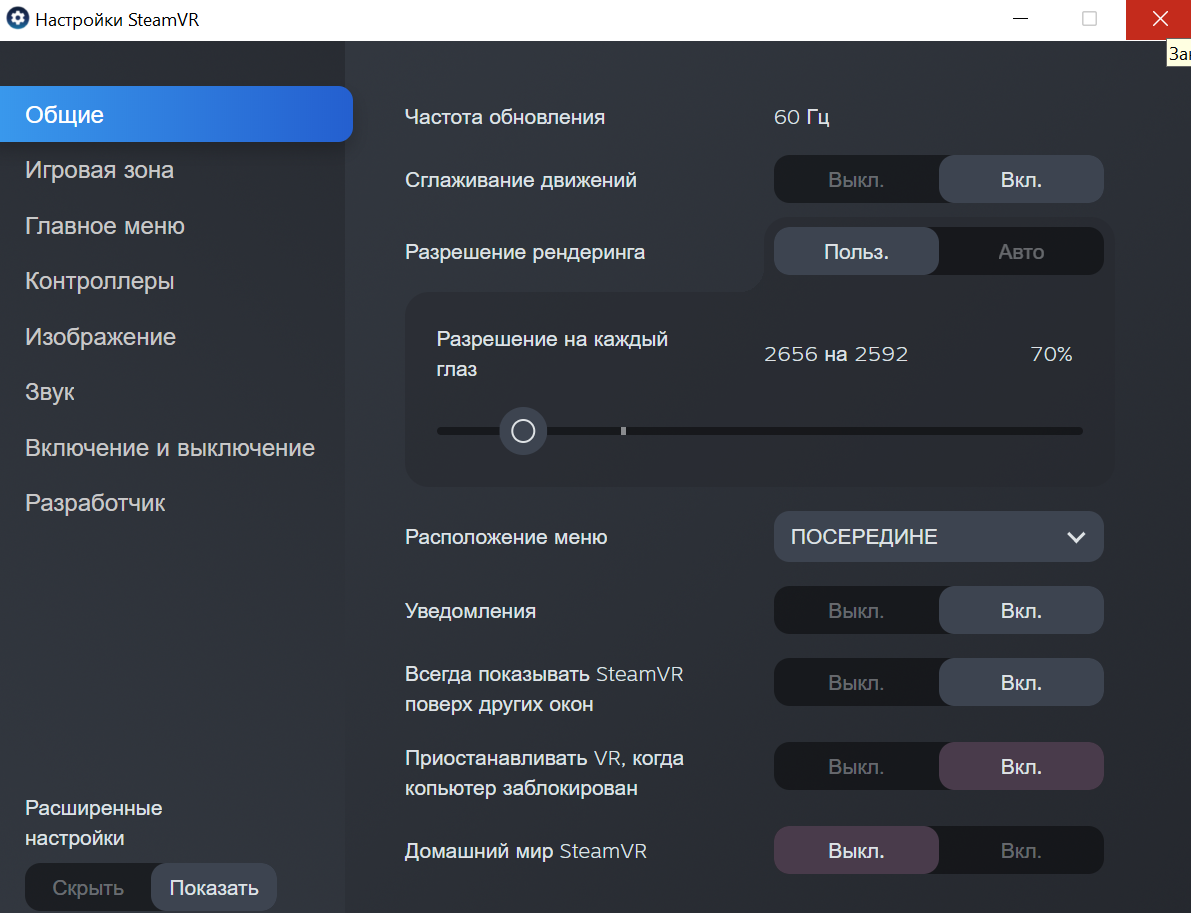The image size is (1191, 913).
Task: Click the SteamVR gear icon in title bar
Action: tap(17, 19)
